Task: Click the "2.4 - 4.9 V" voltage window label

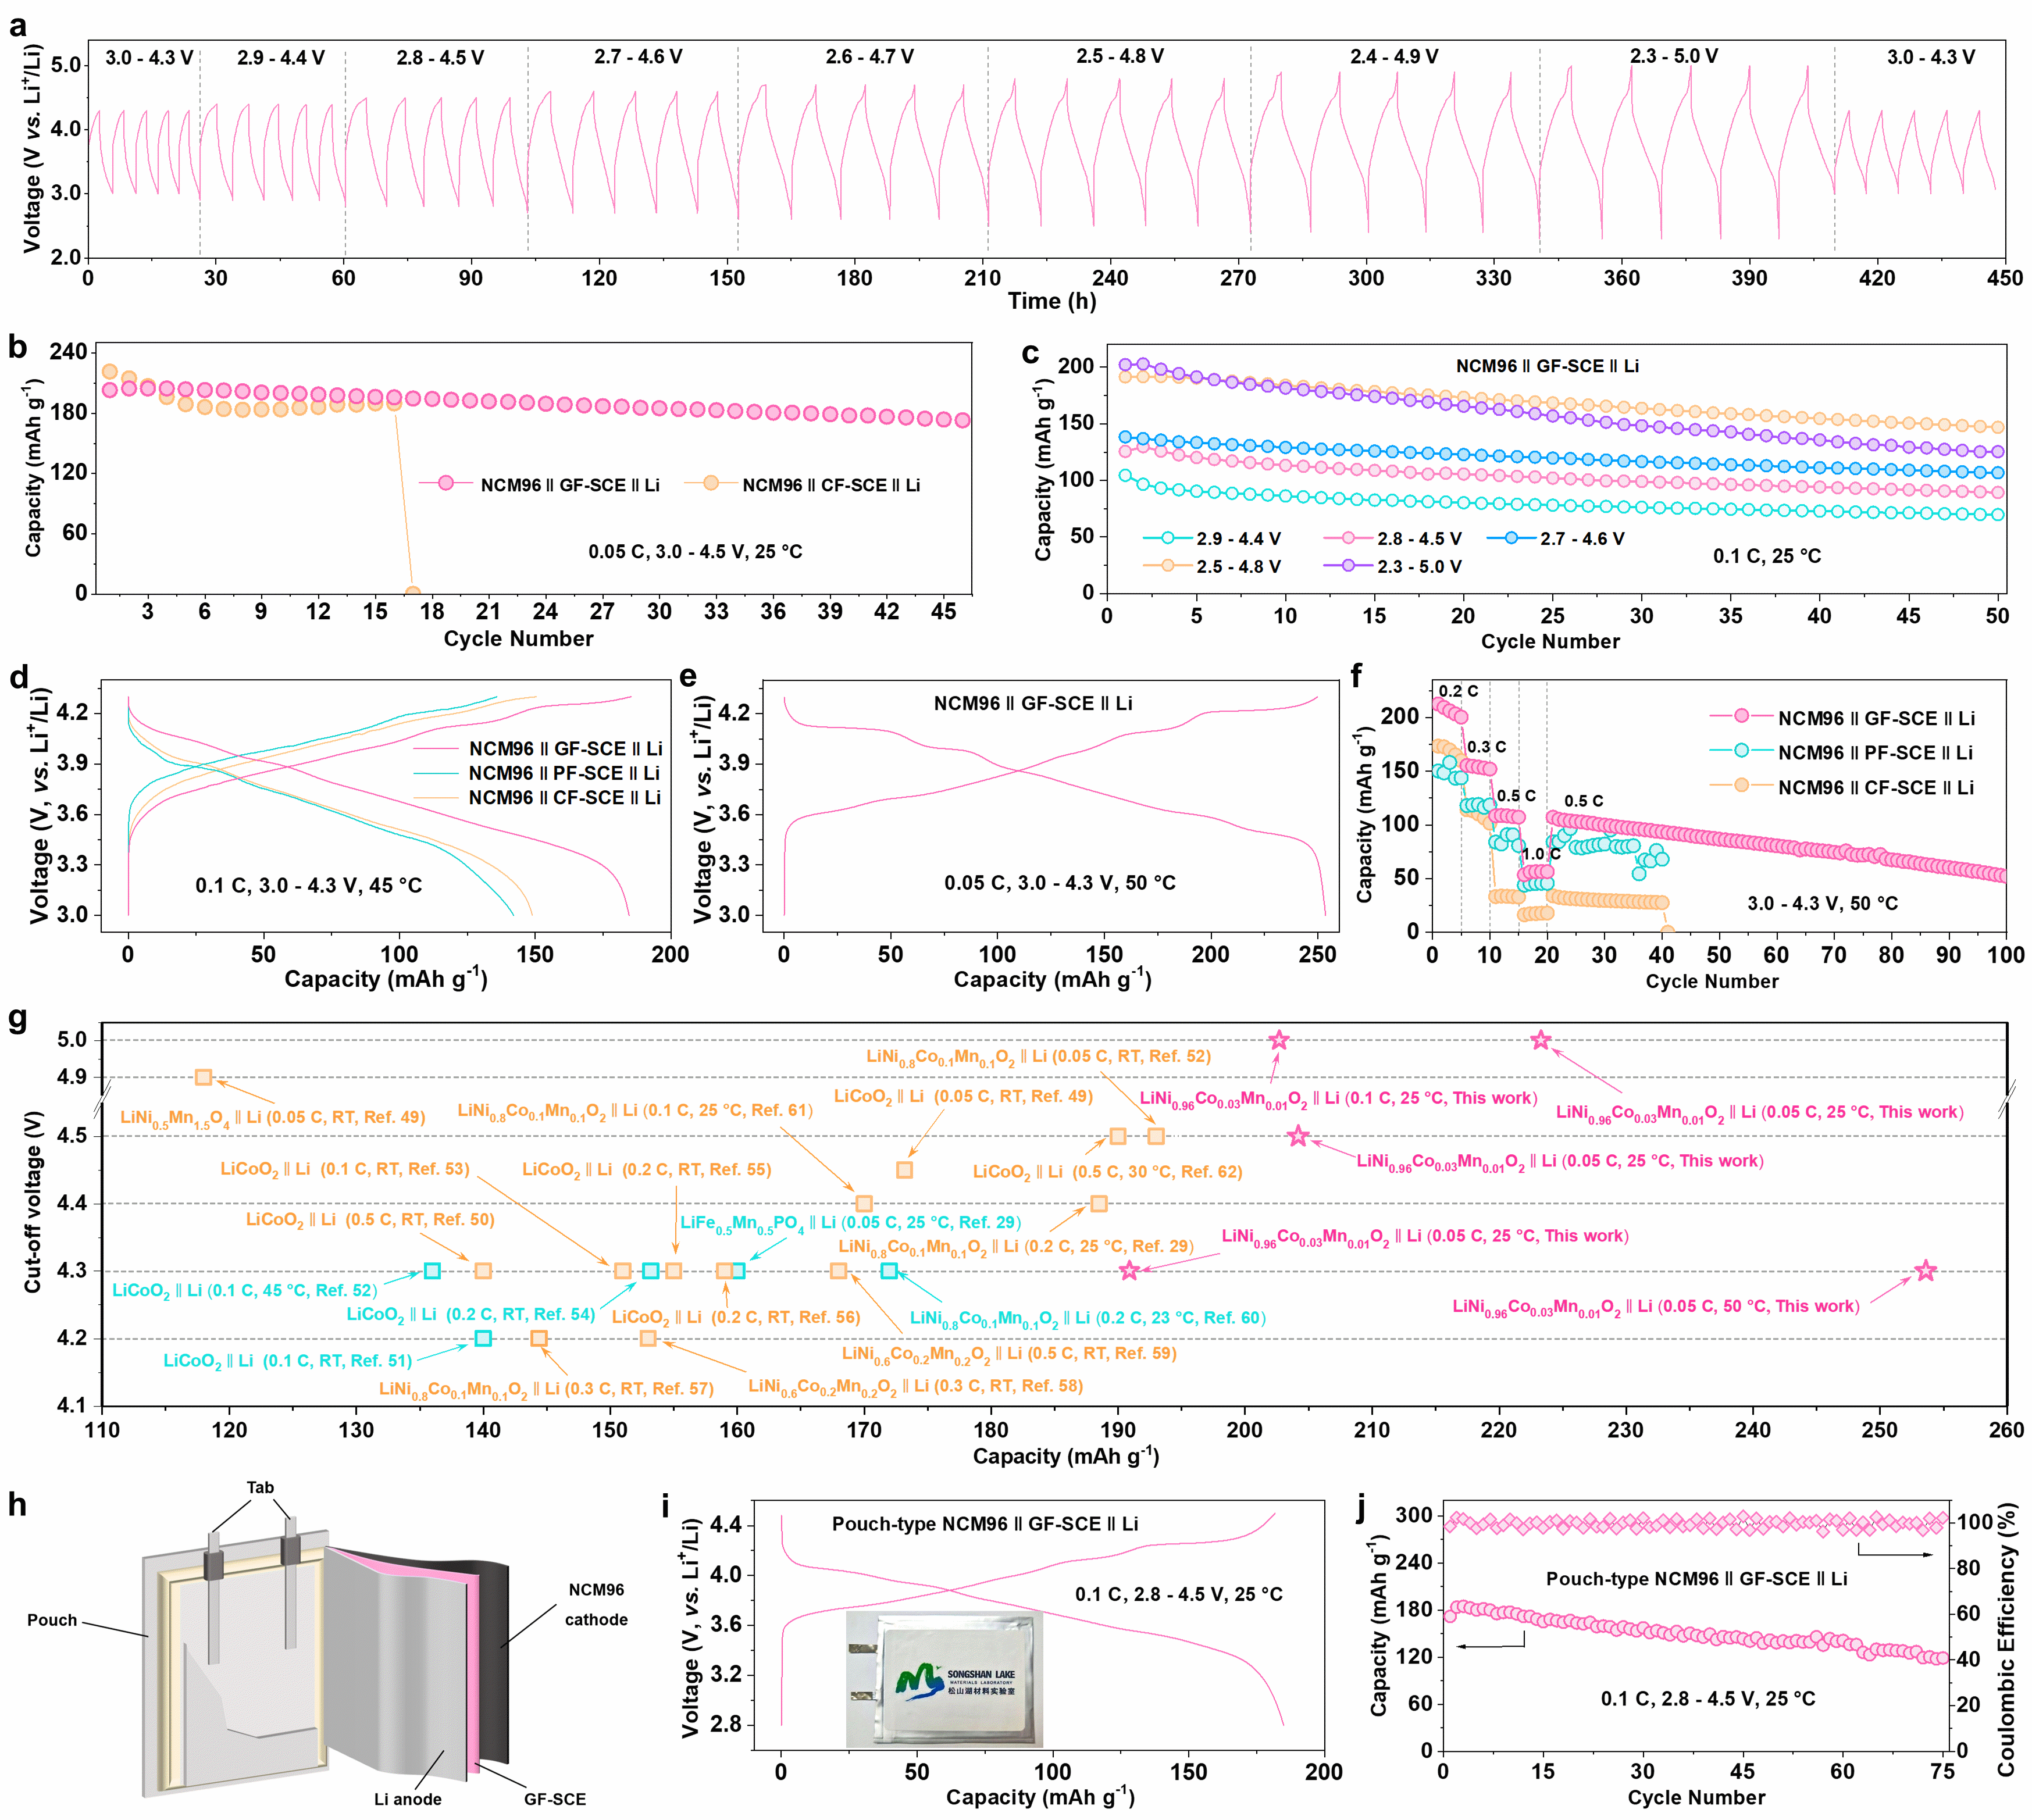Action: click(1394, 57)
